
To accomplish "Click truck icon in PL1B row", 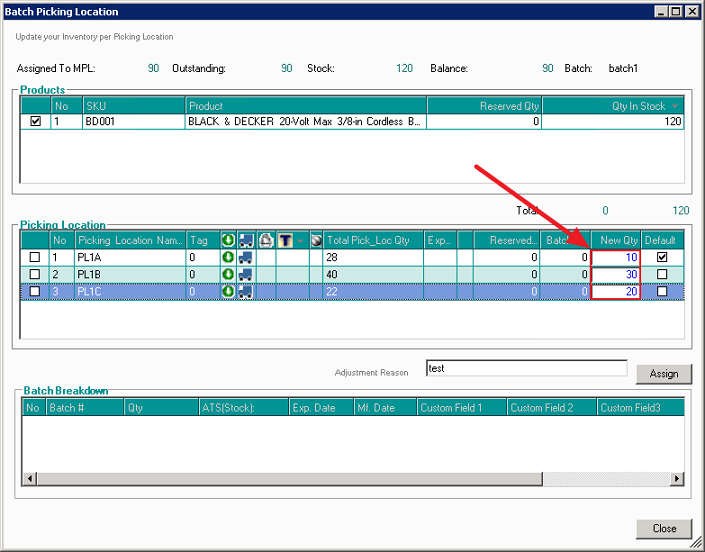I will pos(246,274).
